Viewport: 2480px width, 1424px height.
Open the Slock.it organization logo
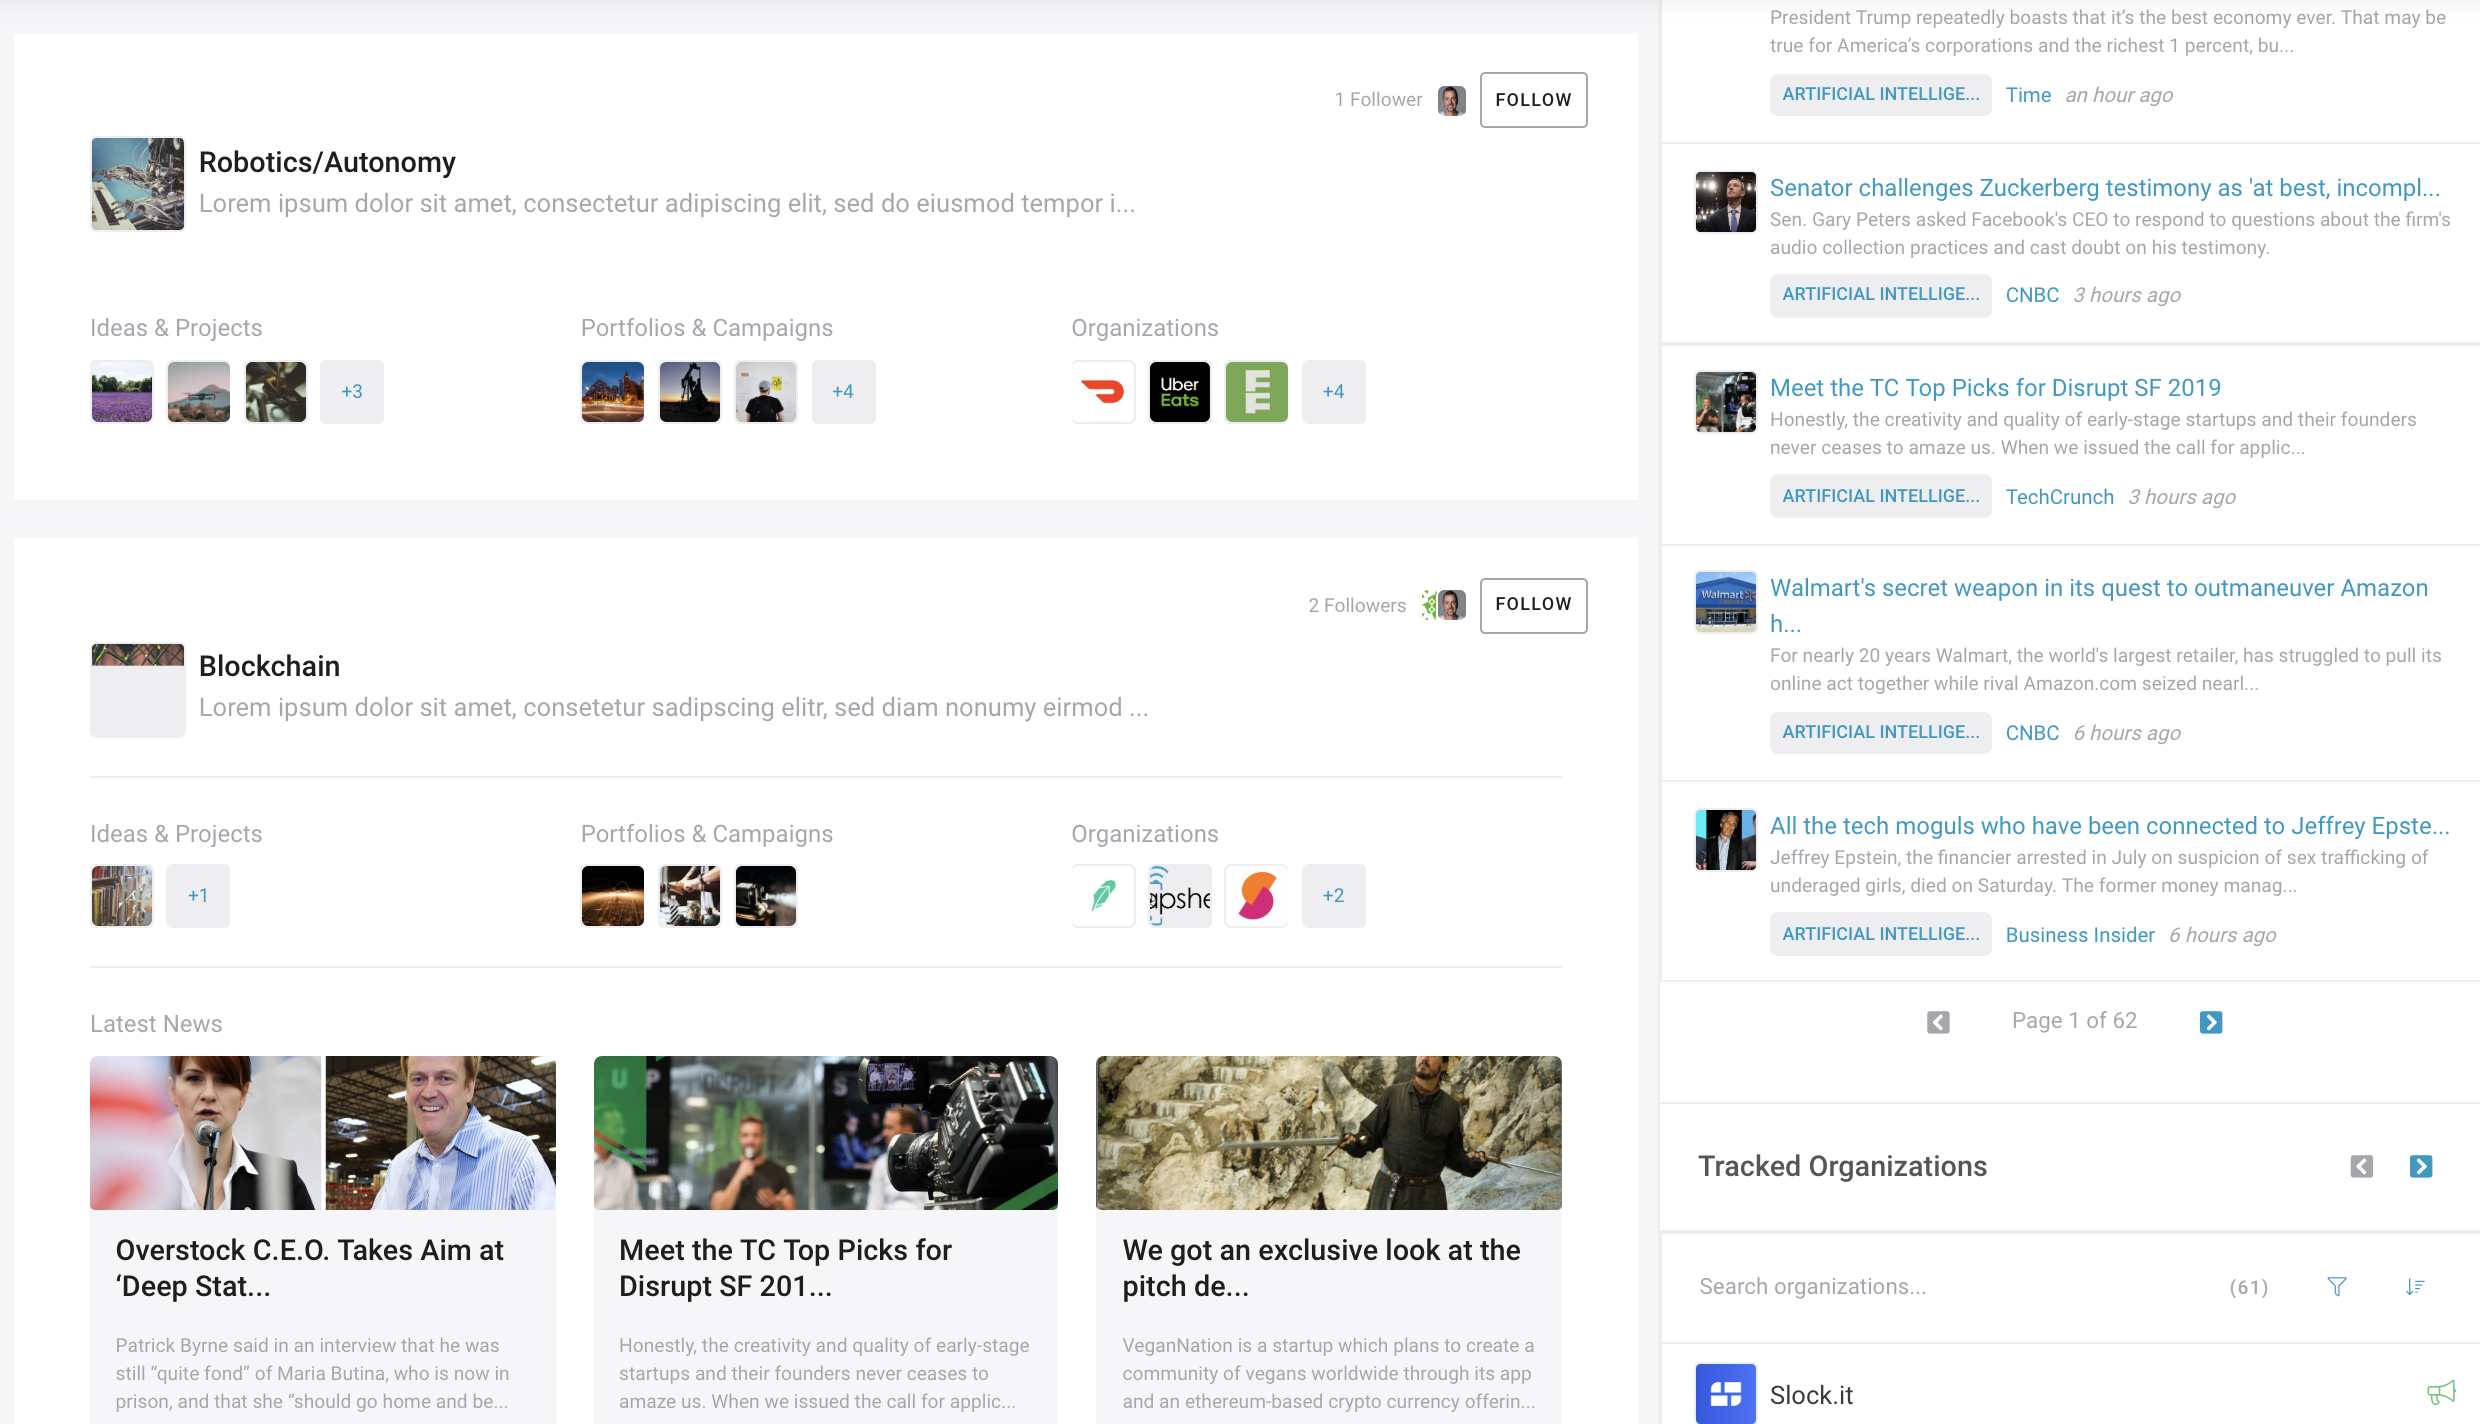(1726, 1394)
